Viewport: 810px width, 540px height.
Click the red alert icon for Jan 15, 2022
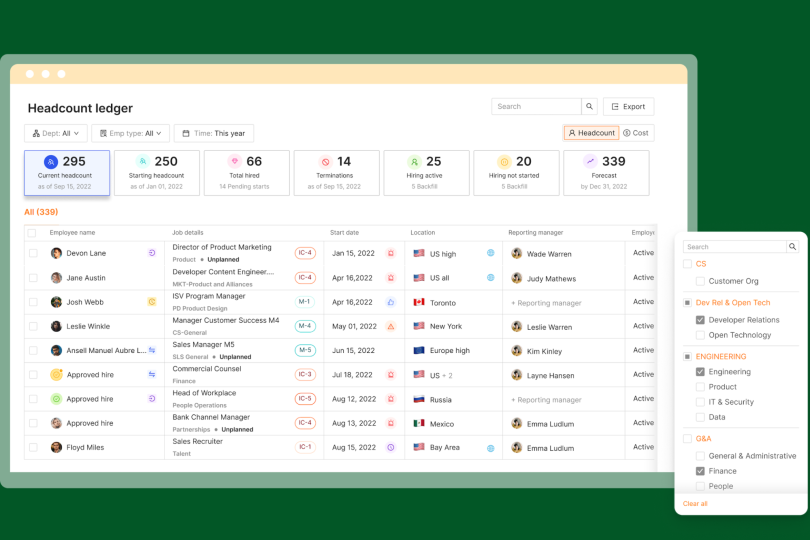(391, 253)
